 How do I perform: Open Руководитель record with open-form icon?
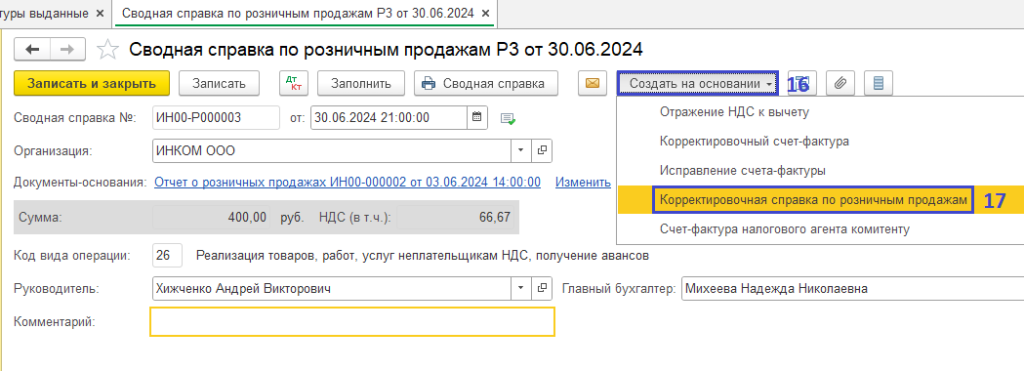[541, 288]
